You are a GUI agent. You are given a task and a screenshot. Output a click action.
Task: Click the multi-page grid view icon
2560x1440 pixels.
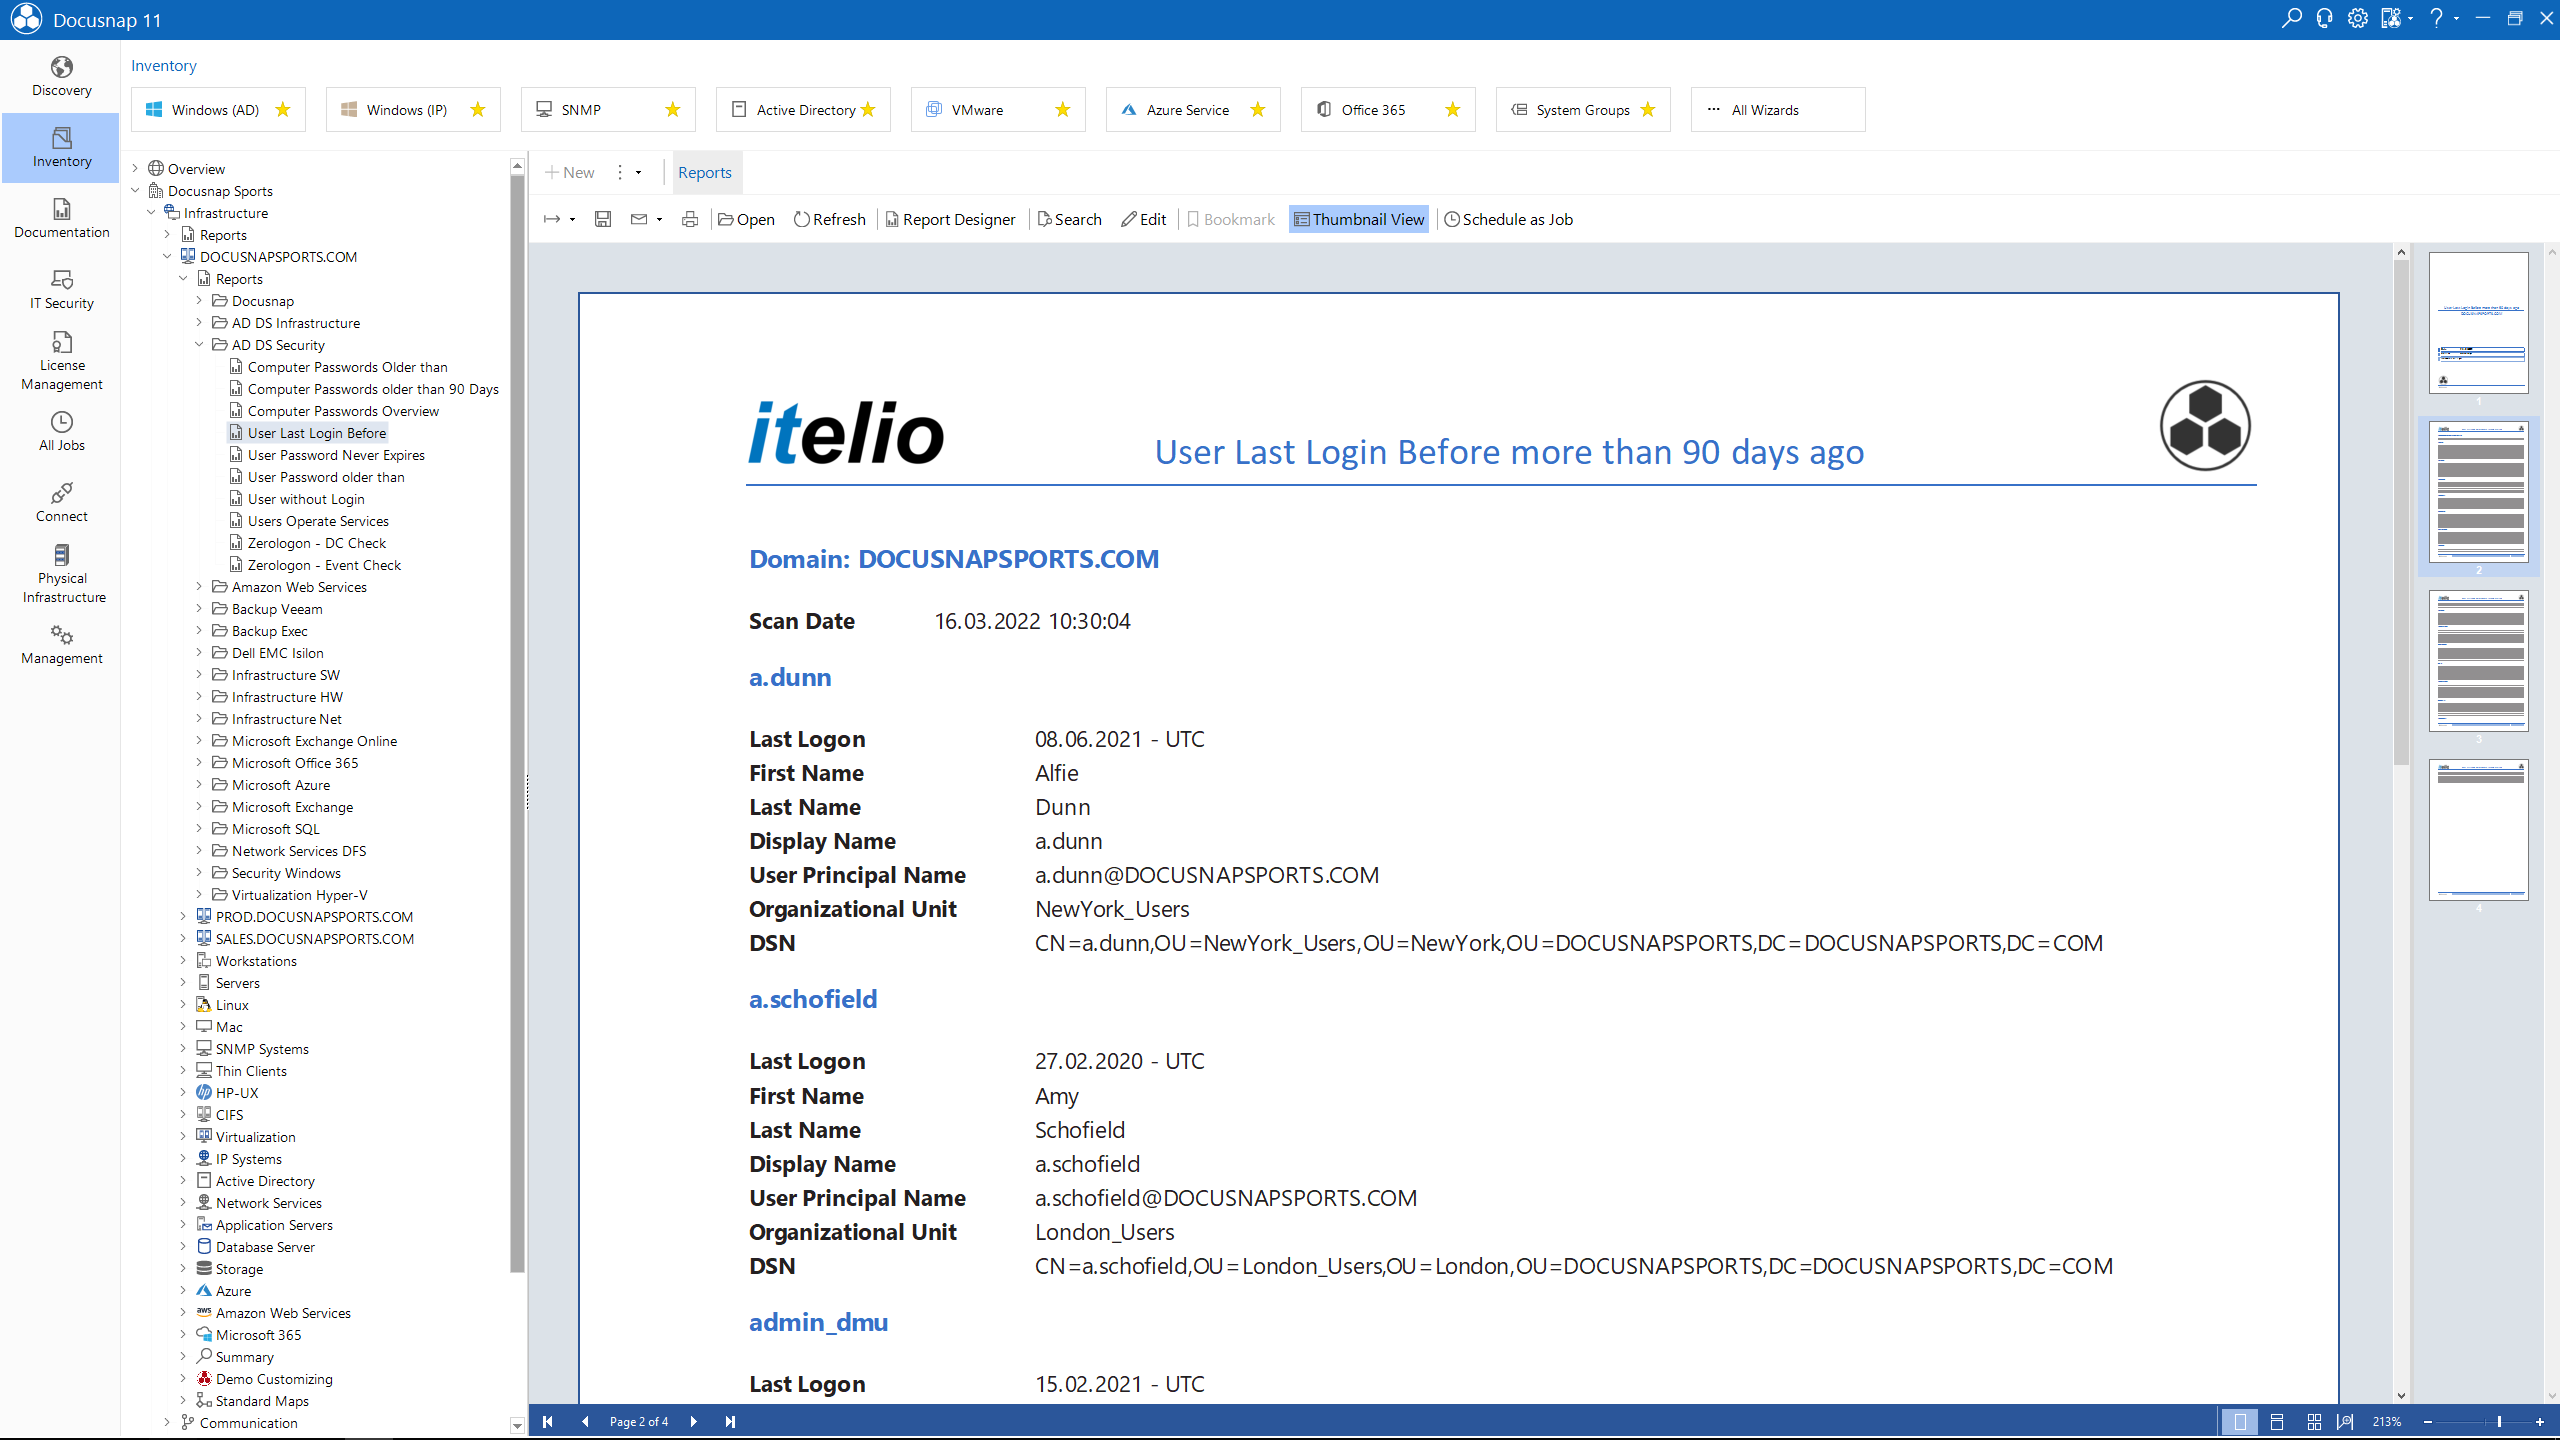(2314, 1421)
